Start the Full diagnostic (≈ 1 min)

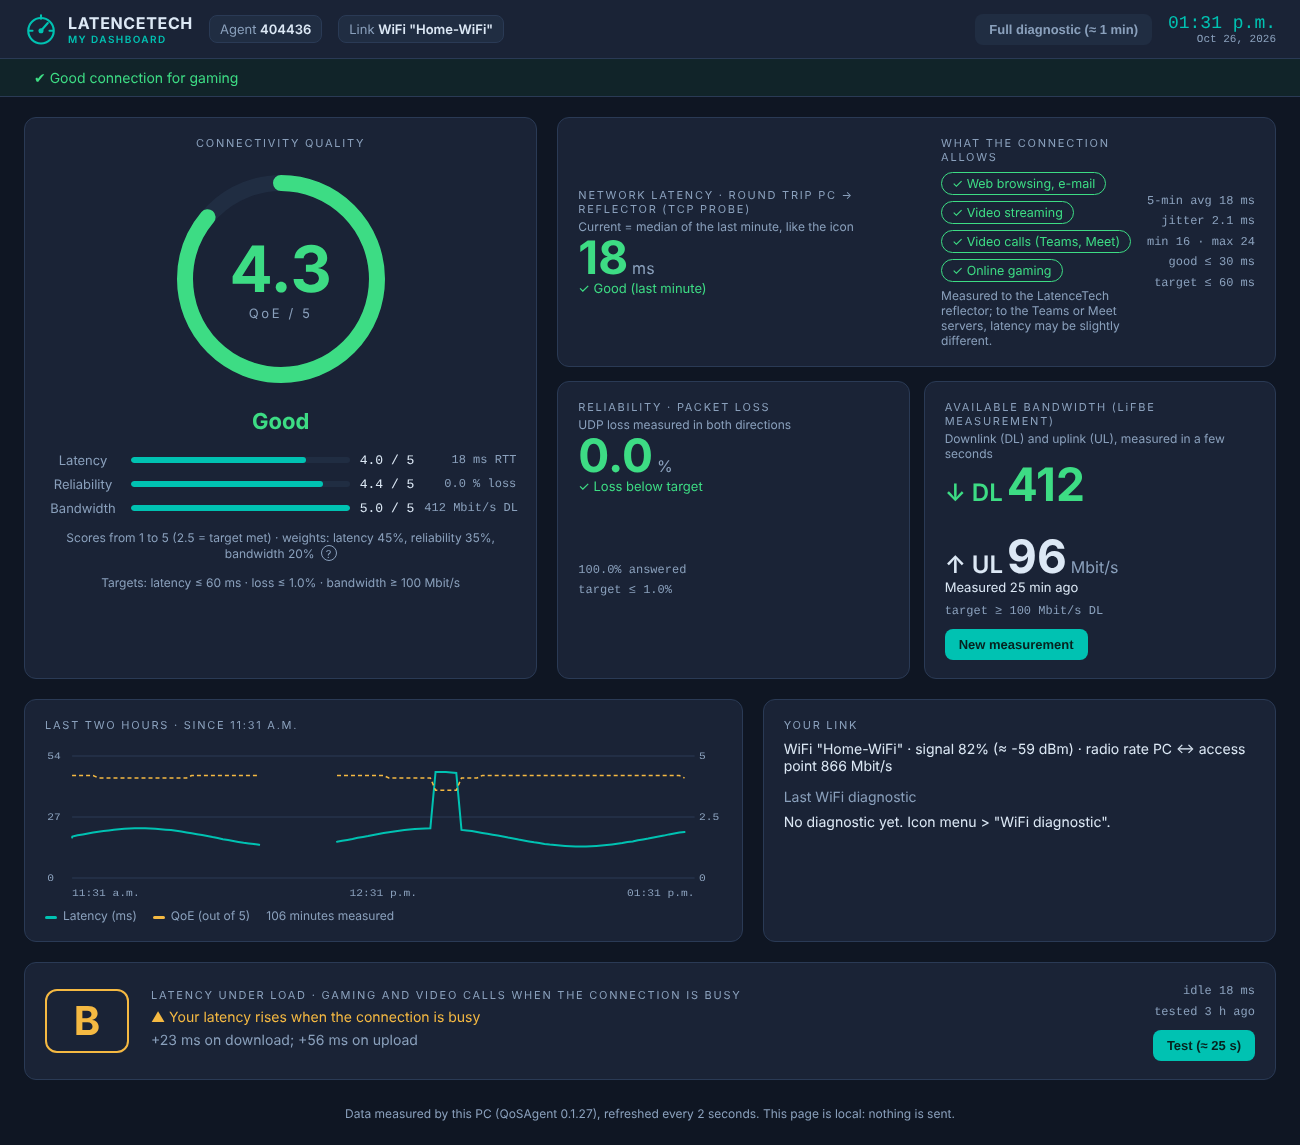tap(1063, 29)
